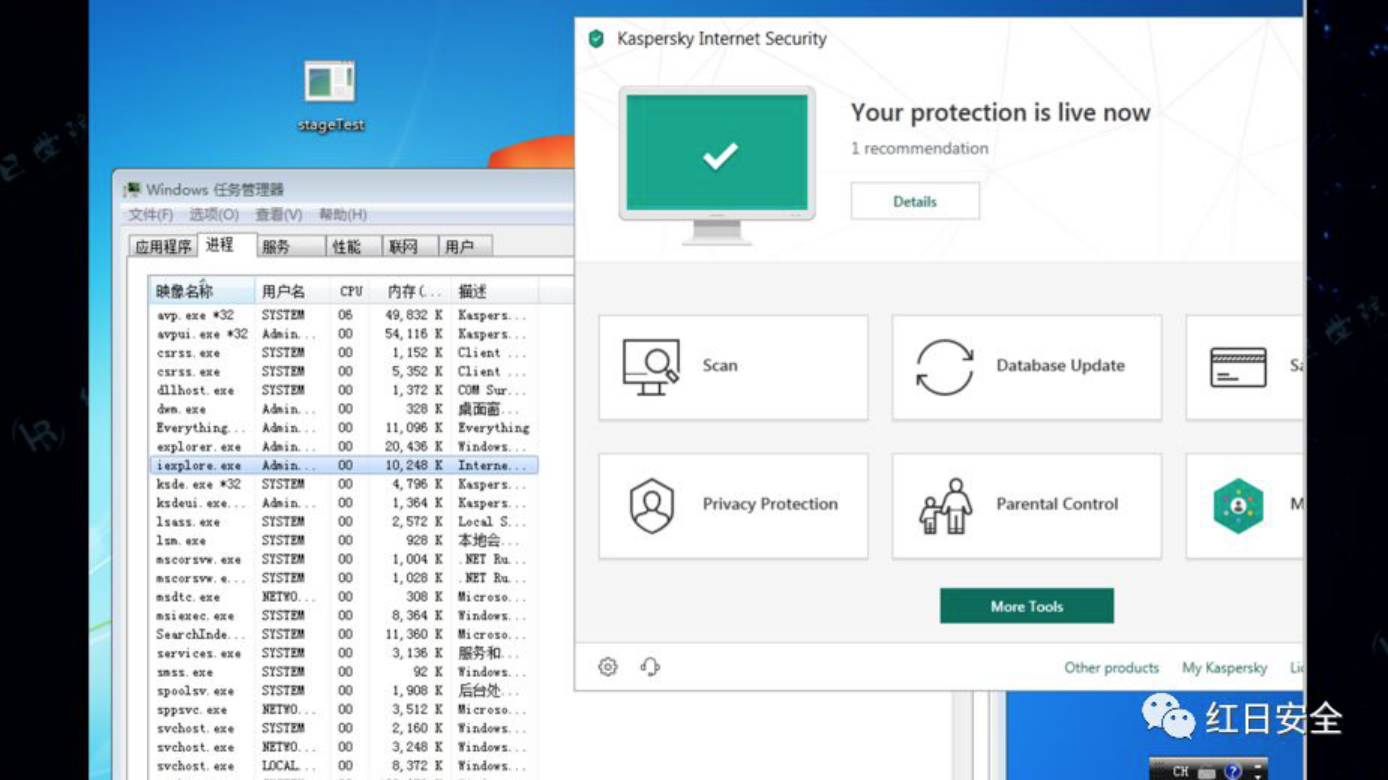Click the green monitor protection status image
Image resolution: width=1388 pixels, height=780 pixels.
pyautogui.click(x=717, y=165)
